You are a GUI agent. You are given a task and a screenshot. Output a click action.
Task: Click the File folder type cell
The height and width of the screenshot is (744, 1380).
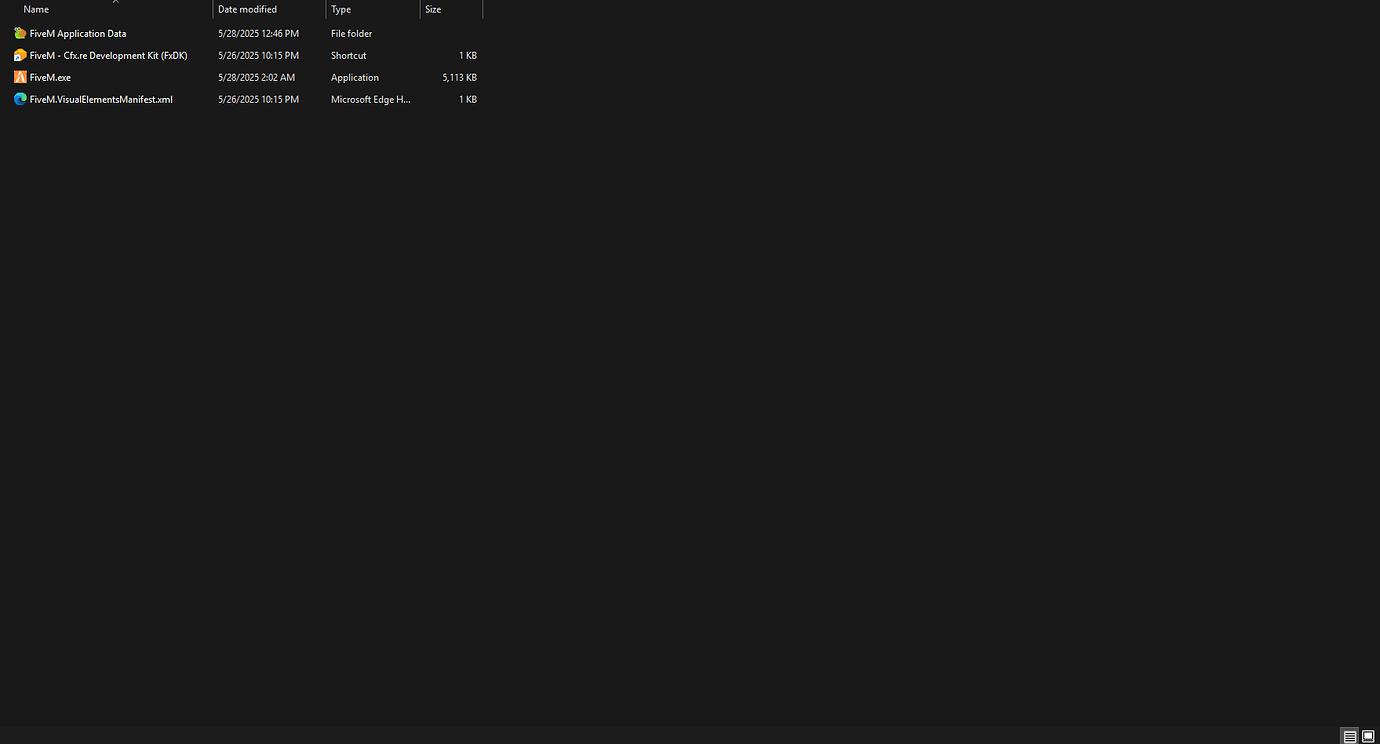[352, 34]
